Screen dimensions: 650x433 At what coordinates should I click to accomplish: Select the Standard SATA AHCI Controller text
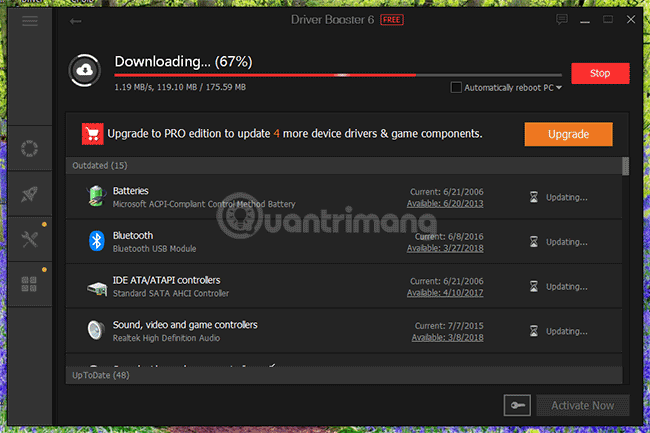pos(171,293)
